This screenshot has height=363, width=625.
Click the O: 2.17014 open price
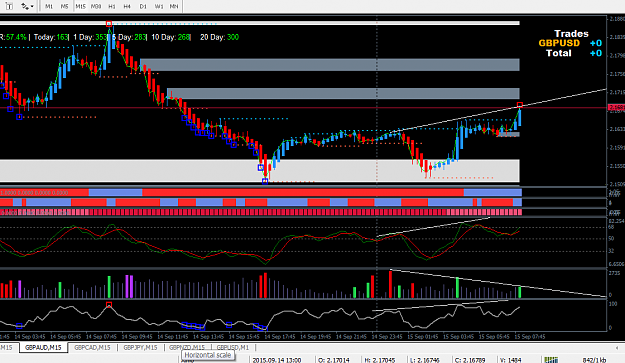(334, 360)
